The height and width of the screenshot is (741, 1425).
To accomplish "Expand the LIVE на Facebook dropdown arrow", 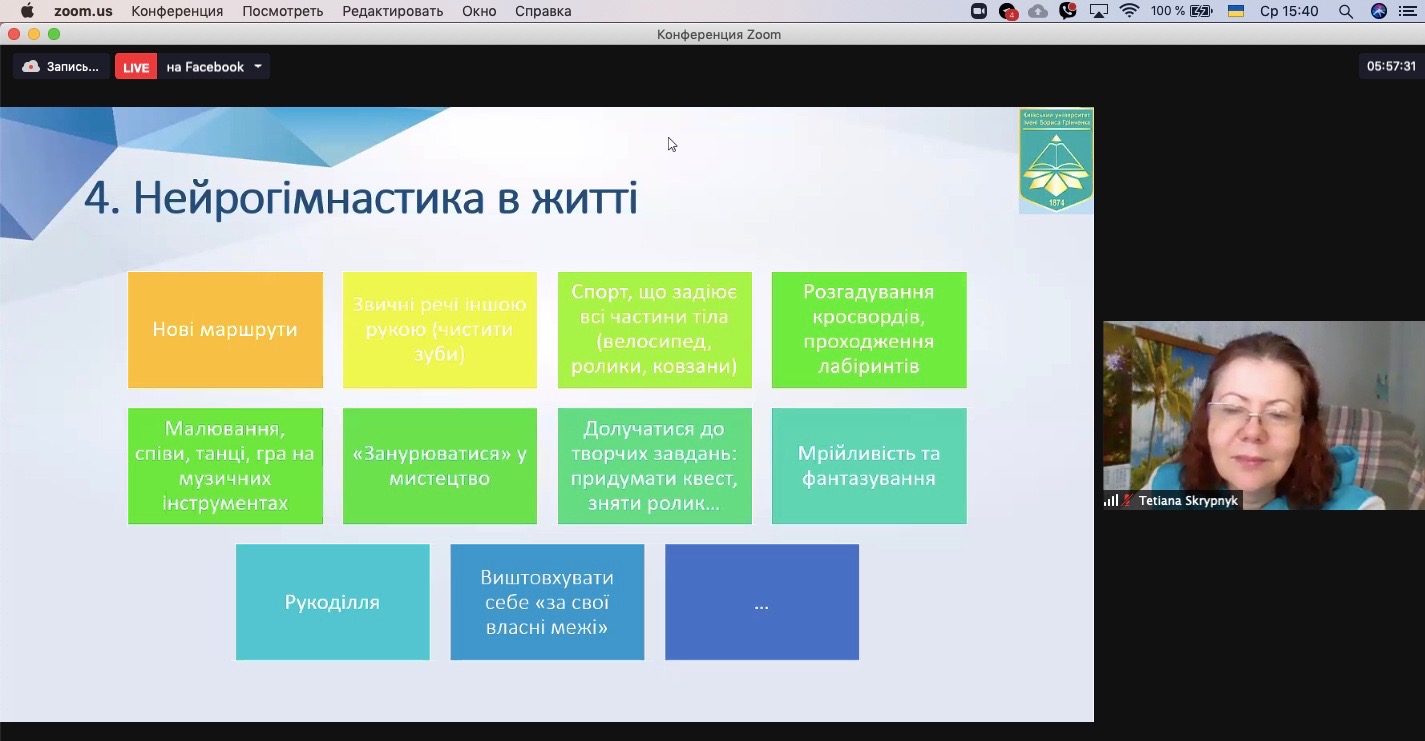I will pyautogui.click(x=258, y=67).
